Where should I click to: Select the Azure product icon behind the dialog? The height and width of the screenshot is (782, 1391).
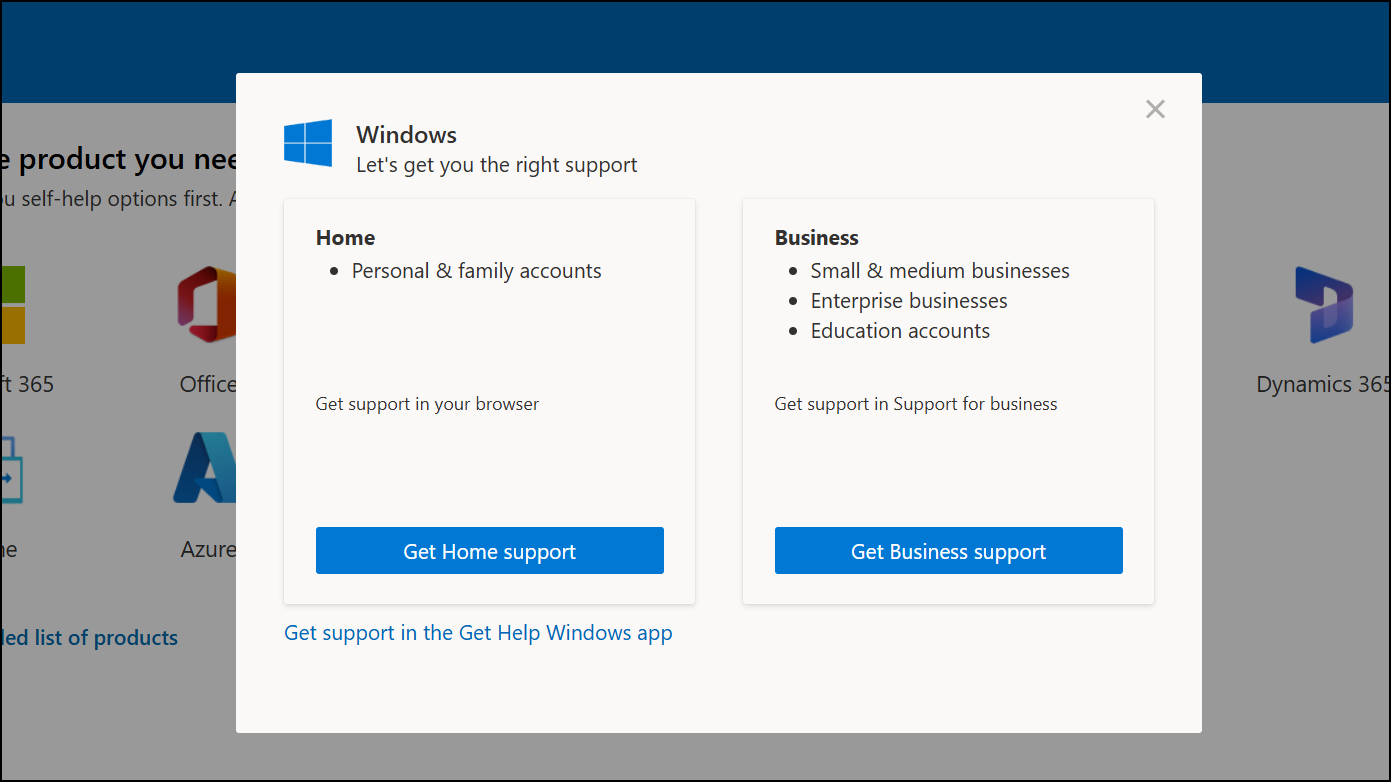point(205,467)
